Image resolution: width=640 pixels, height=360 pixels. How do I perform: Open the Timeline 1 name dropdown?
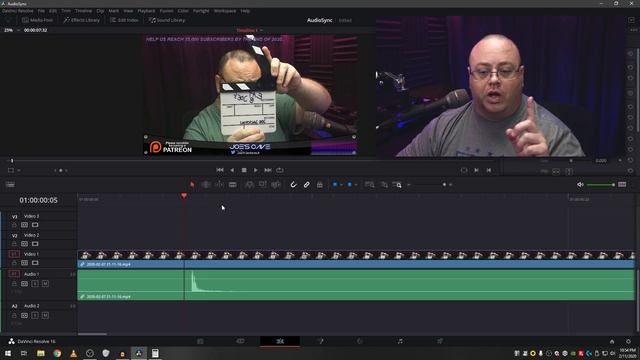[249, 30]
